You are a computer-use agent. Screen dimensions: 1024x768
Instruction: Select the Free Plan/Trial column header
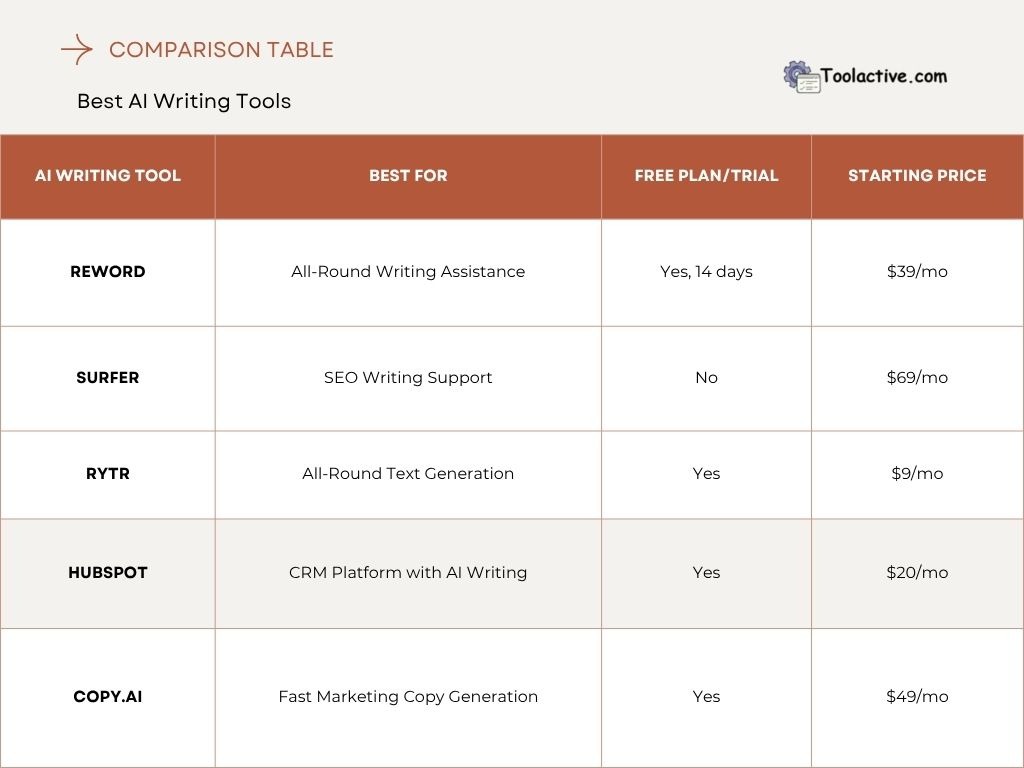[x=706, y=176]
